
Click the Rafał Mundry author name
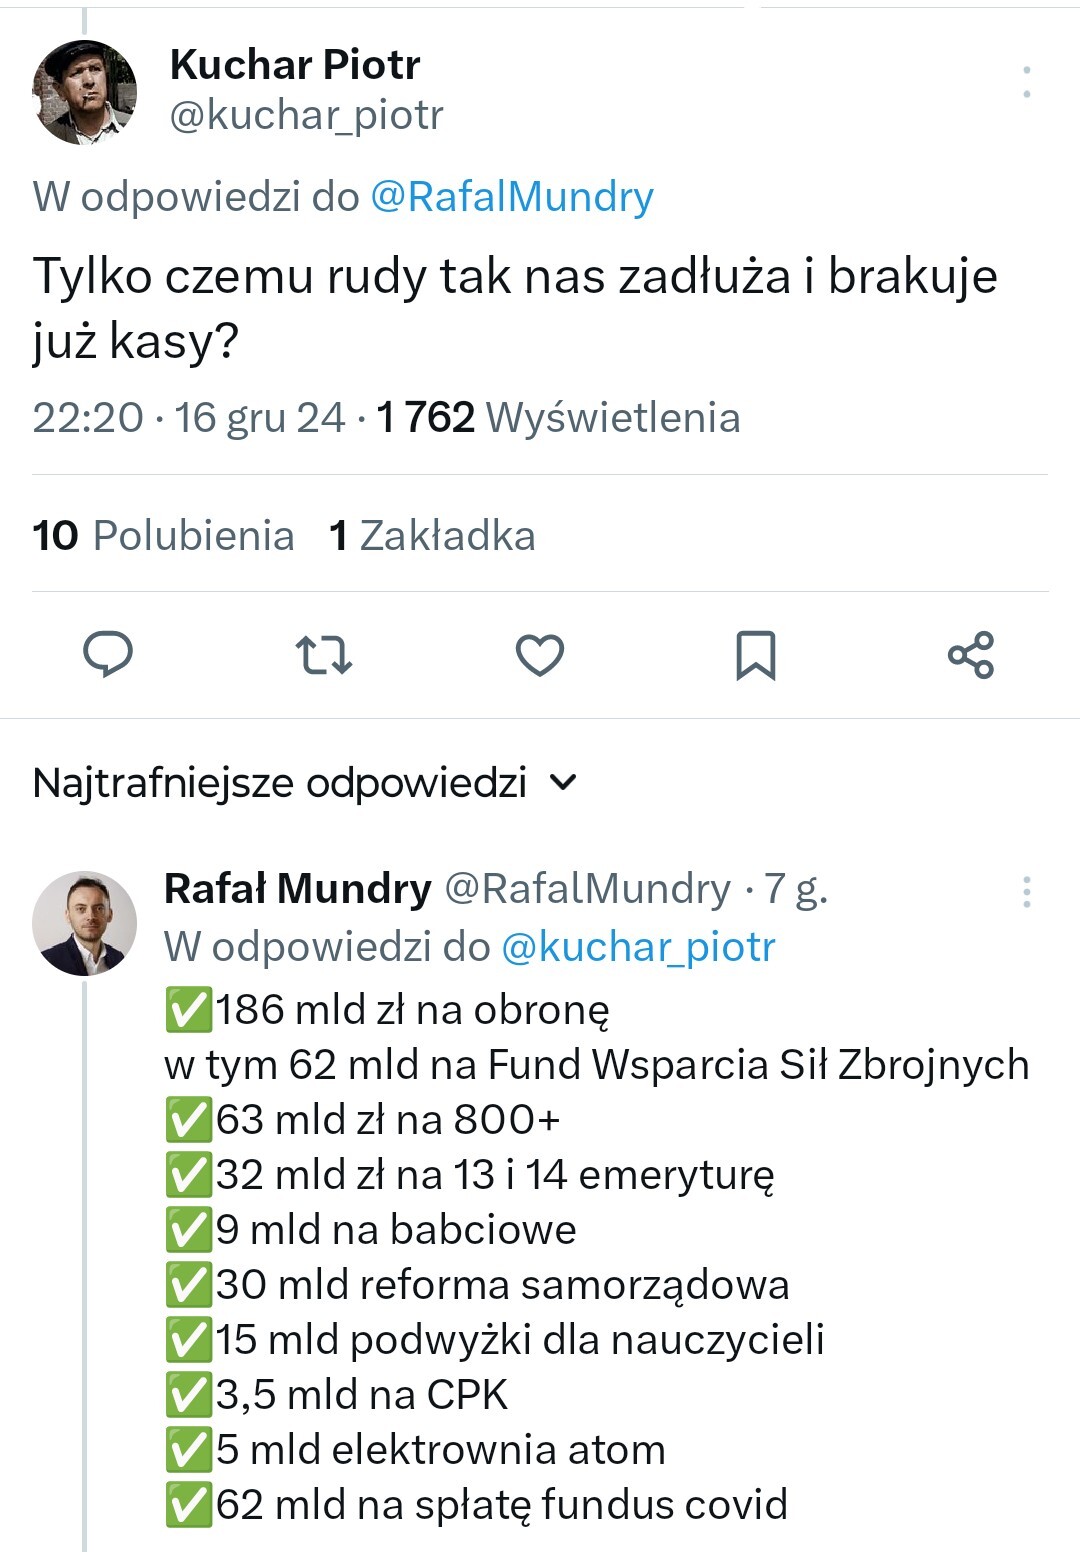297,888
